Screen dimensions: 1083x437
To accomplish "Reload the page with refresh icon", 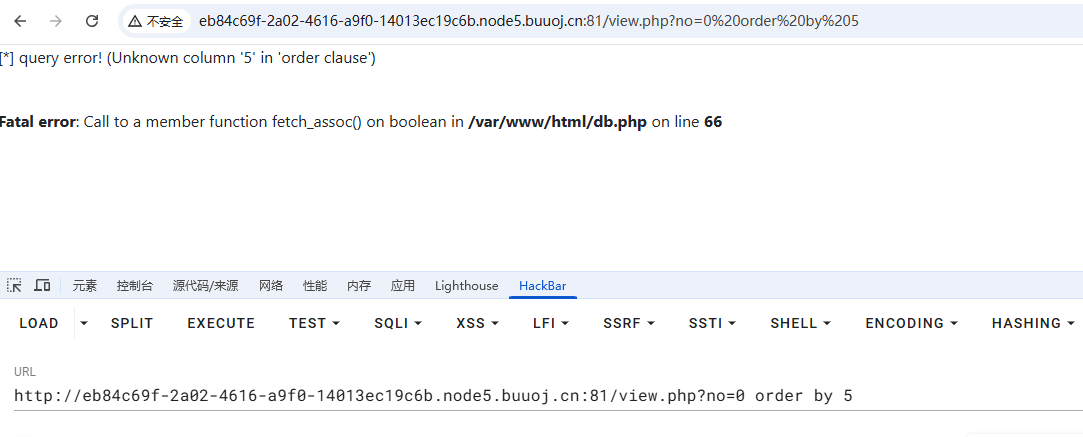I will pos(92,21).
